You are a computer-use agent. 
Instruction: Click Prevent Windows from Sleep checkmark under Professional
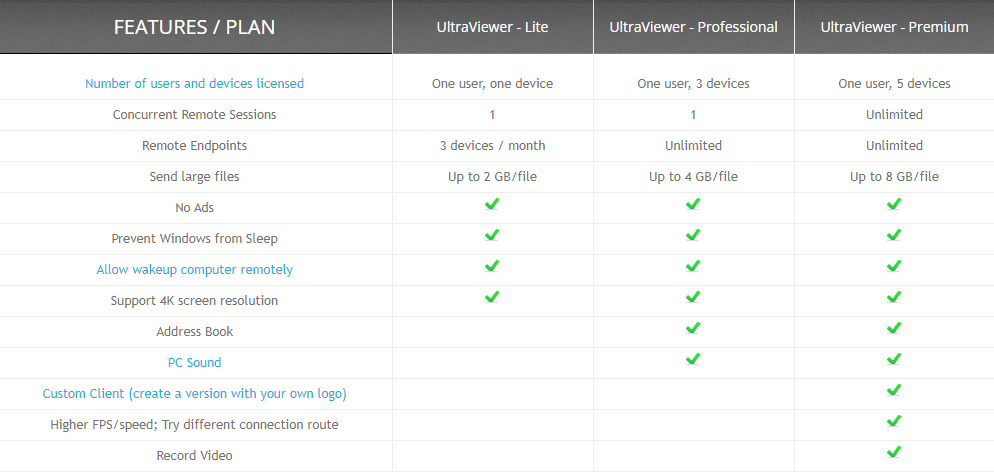point(693,236)
